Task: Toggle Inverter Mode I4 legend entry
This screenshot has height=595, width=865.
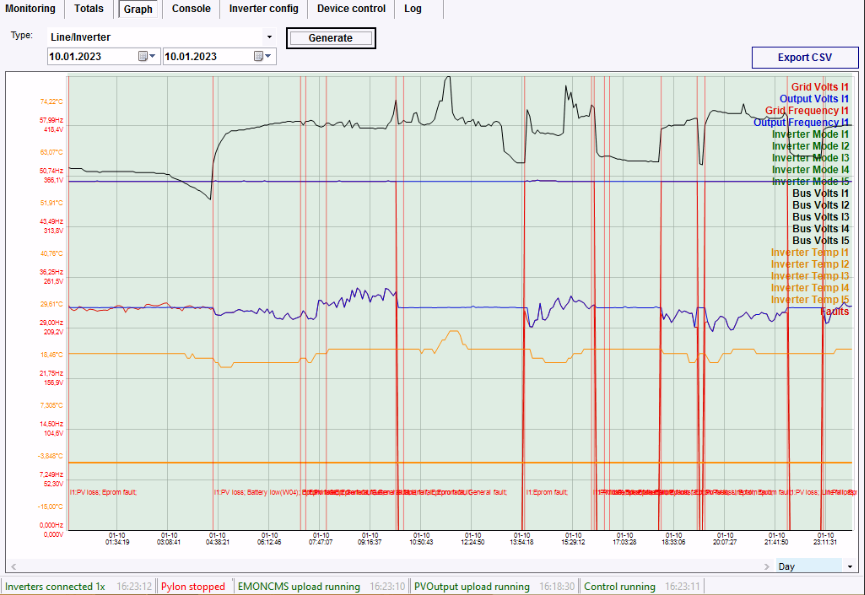Action: [810, 170]
